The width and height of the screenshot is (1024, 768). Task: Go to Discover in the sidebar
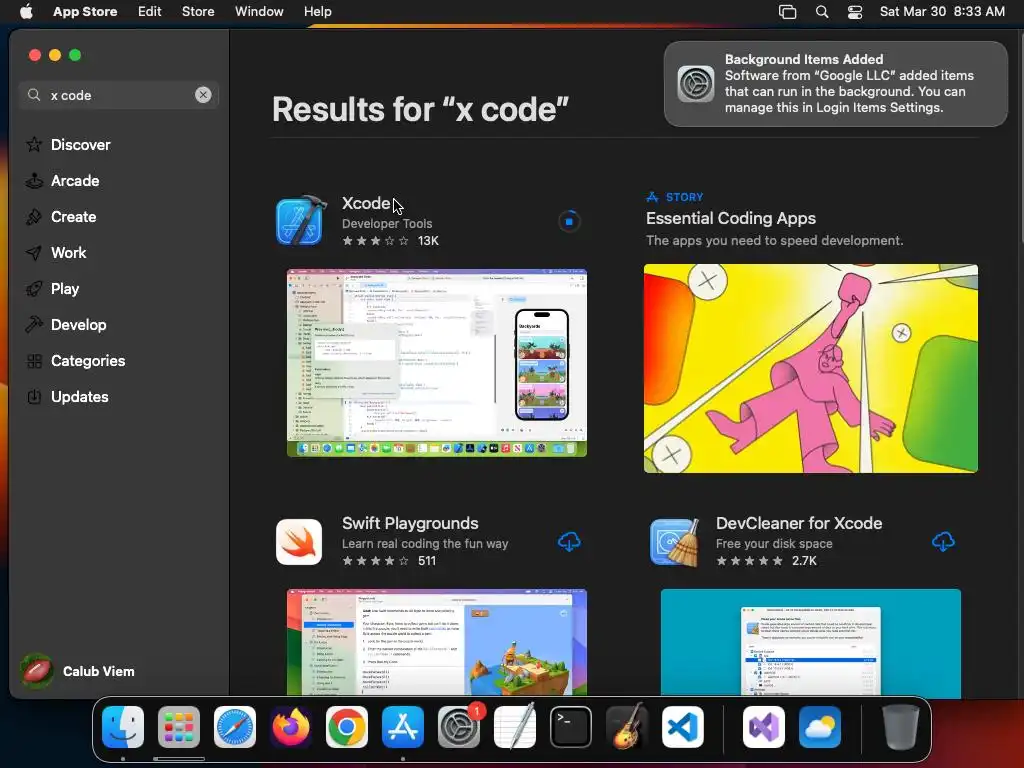click(x=80, y=144)
